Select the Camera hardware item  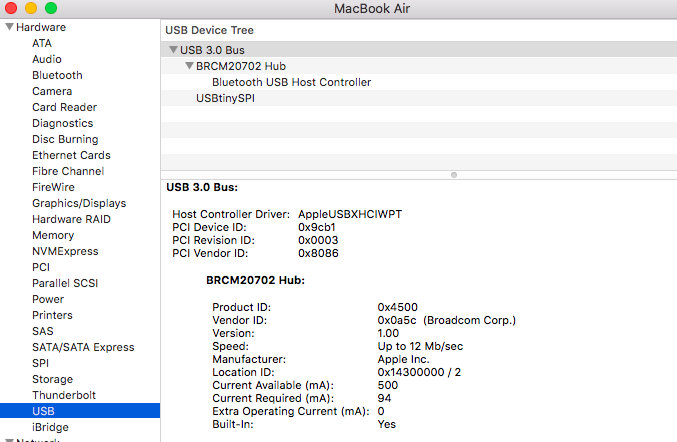pyautogui.click(x=52, y=91)
